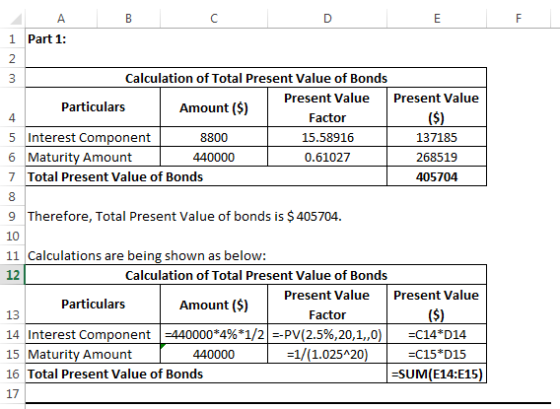Select column C header
The width and height of the screenshot is (560, 409).
point(214,18)
